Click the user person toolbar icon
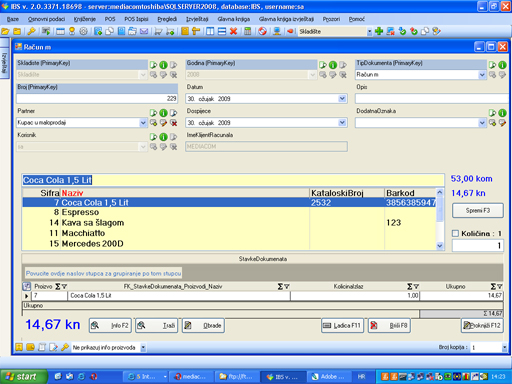 click(x=72, y=32)
